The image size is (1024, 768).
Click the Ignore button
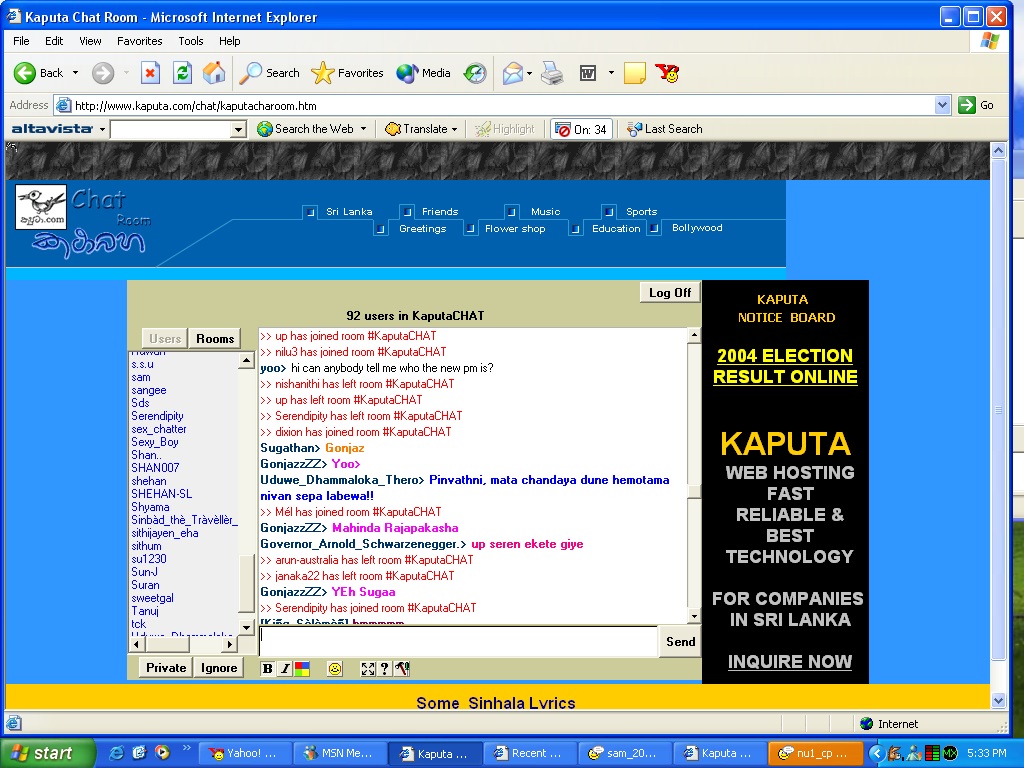(219, 667)
